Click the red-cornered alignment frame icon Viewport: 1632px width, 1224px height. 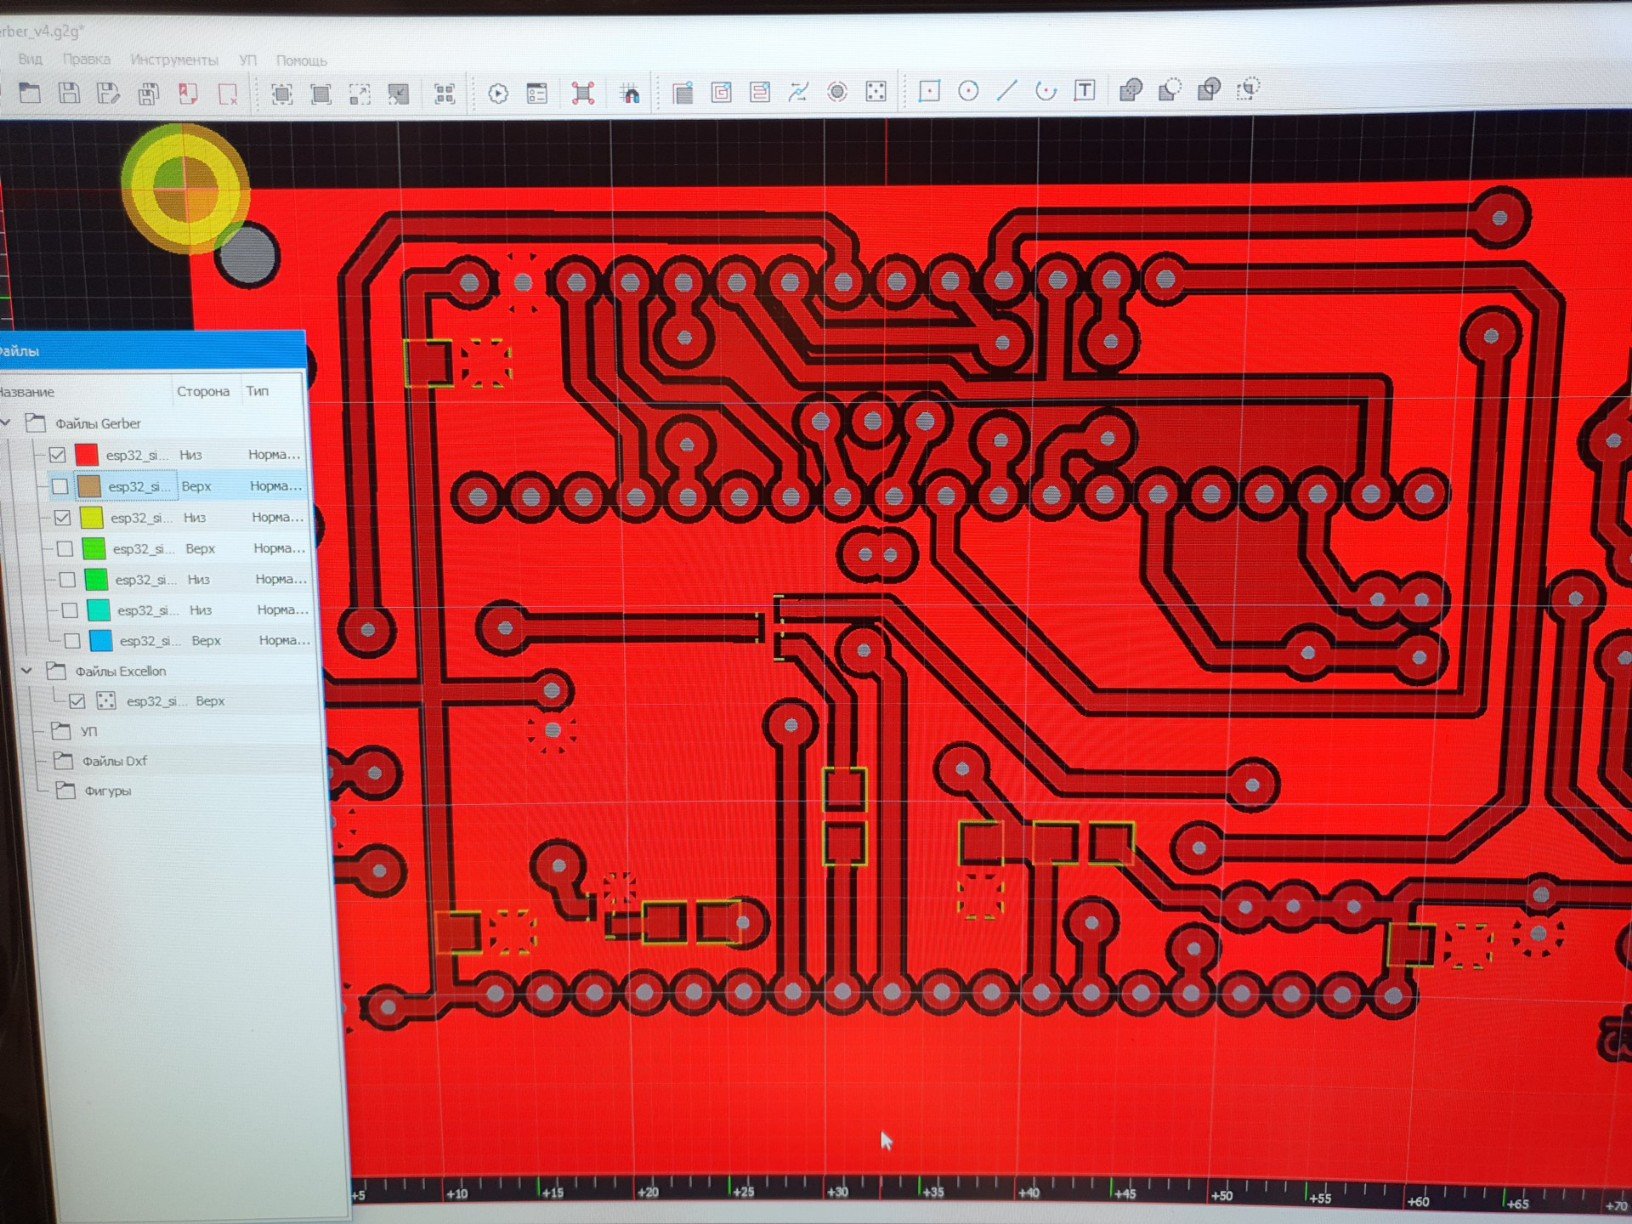coord(583,94)
